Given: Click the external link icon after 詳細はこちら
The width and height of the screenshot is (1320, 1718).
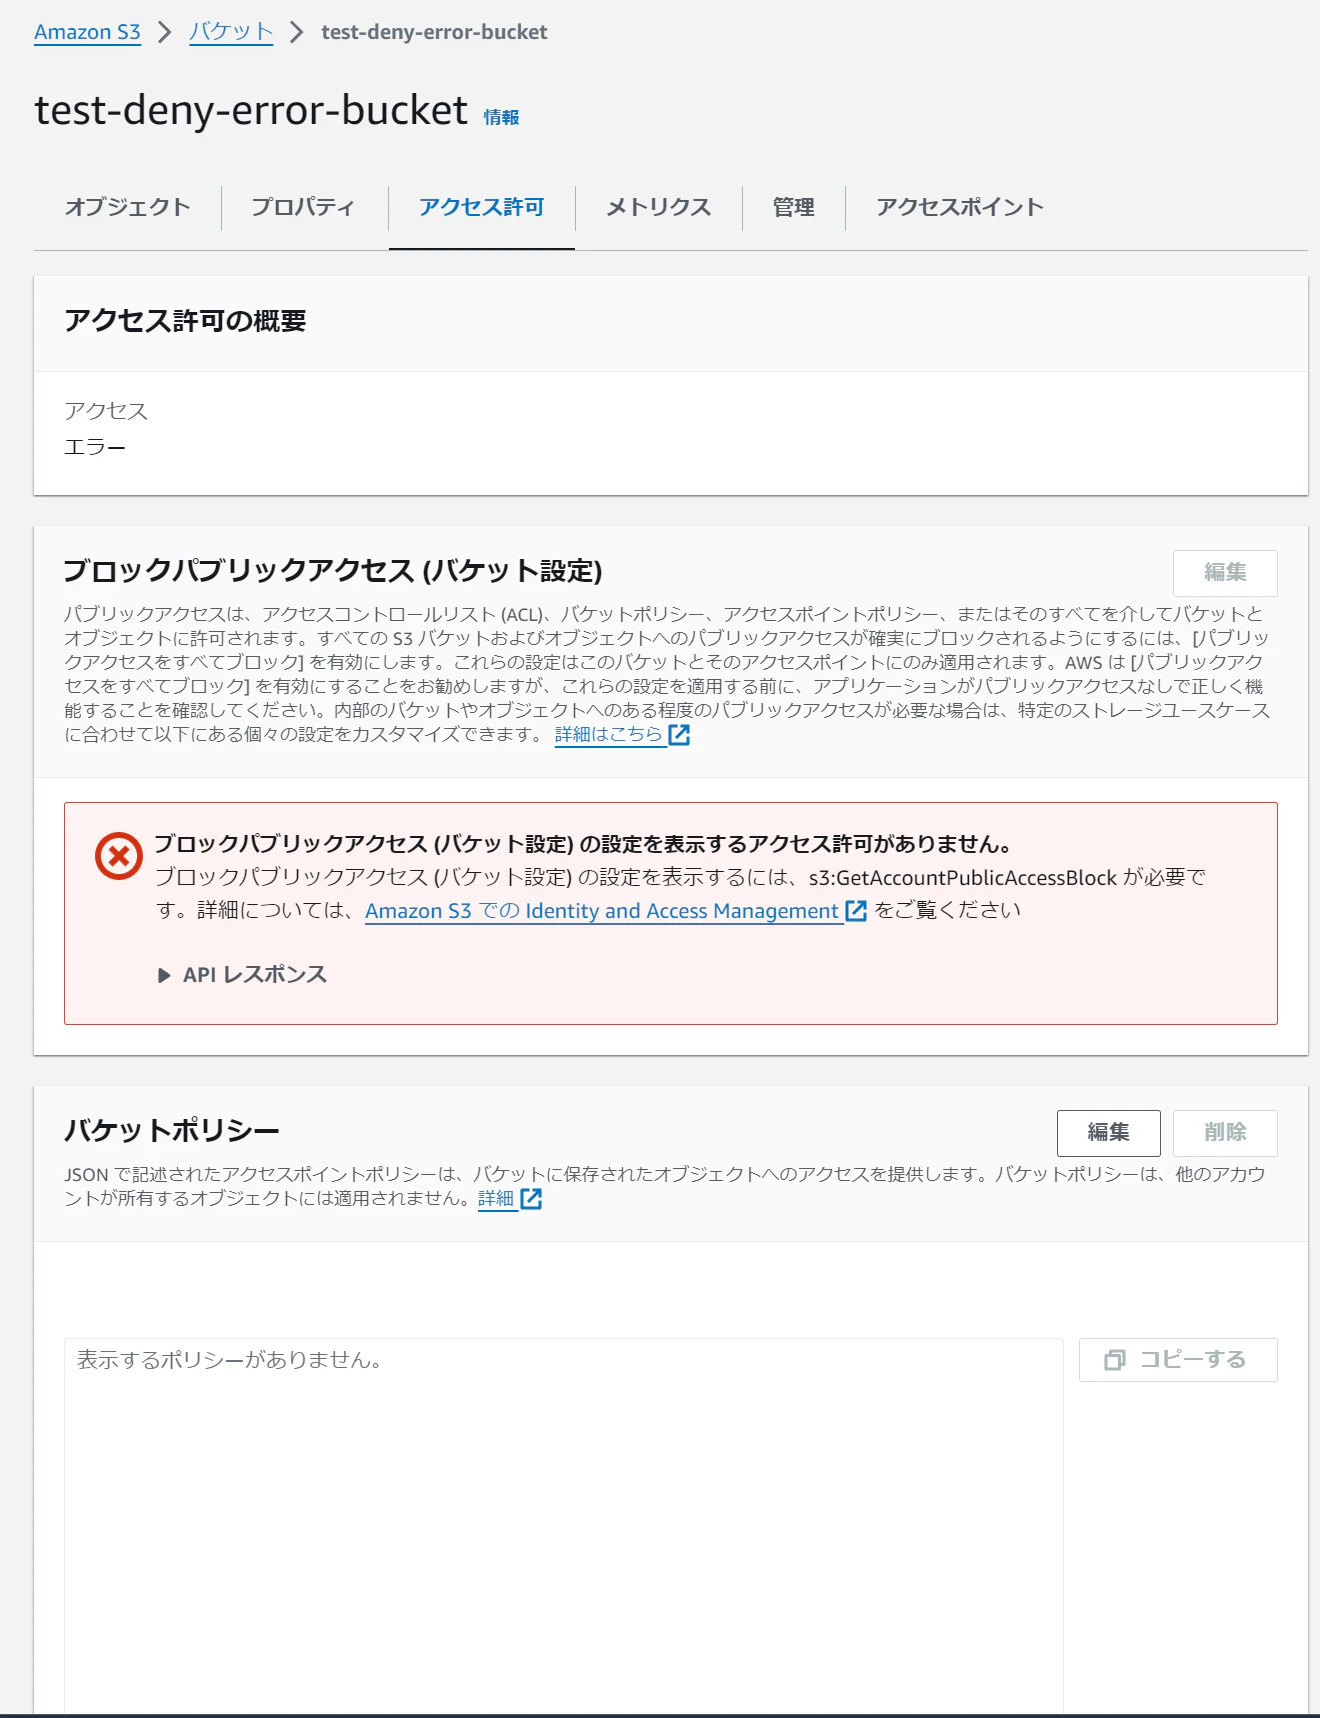Looking at the screenshot, I should tap(679, 735).
